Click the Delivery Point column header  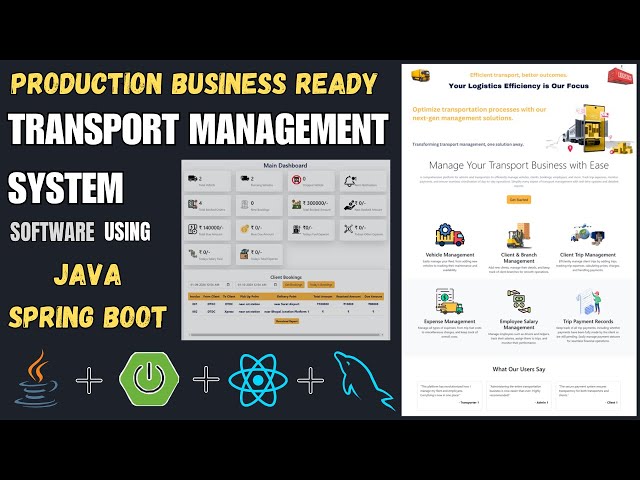(287, 297)
